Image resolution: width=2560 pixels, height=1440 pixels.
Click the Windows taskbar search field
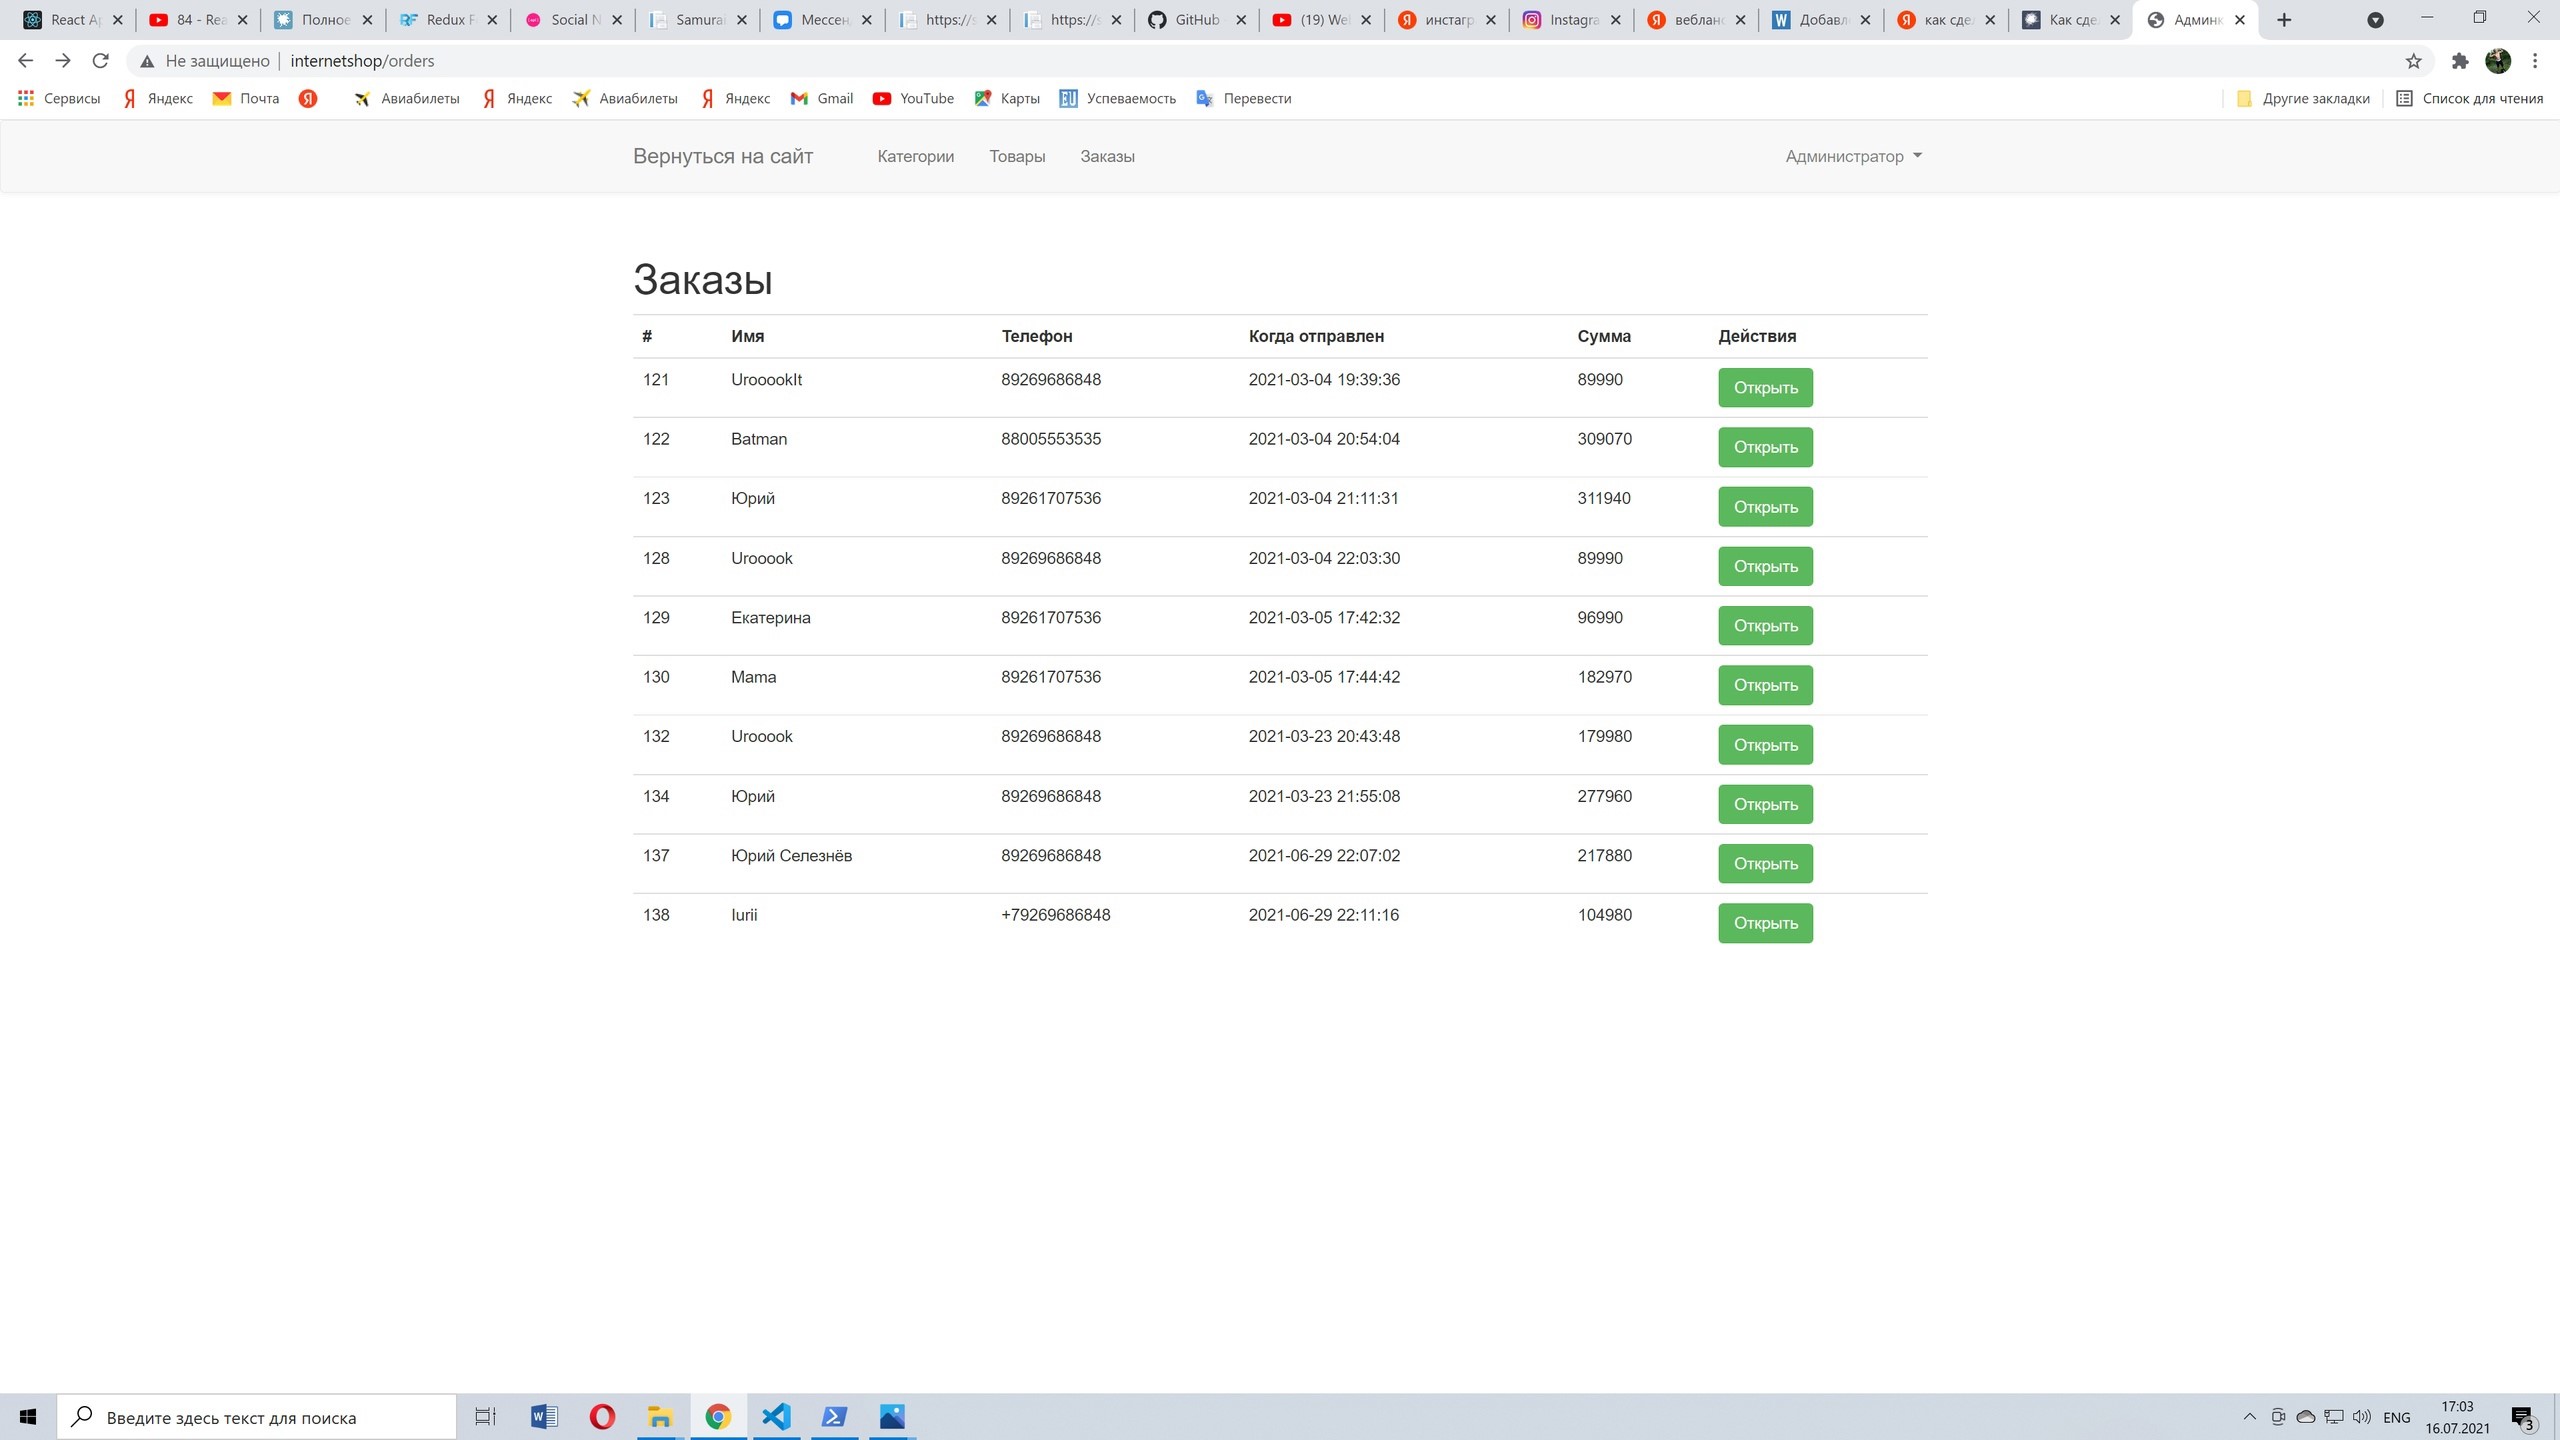[x=256, y=1417]
